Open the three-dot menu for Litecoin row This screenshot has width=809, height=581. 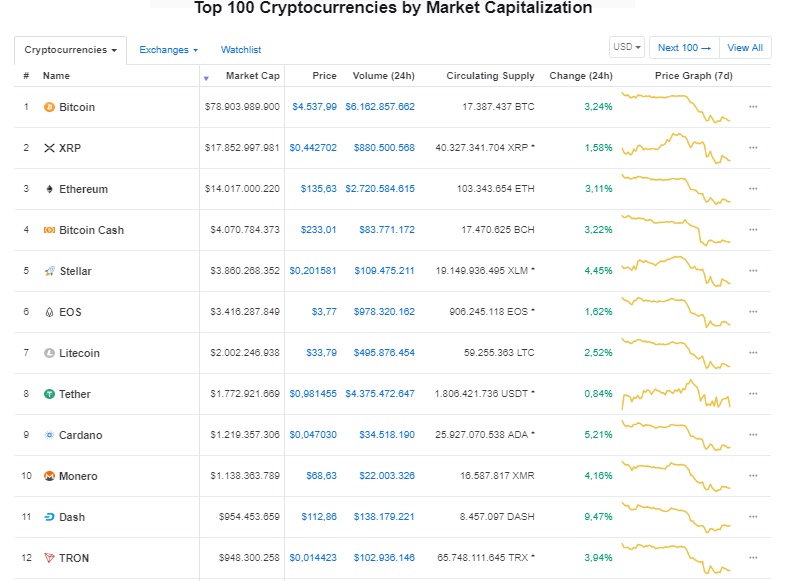click(753, 353)
